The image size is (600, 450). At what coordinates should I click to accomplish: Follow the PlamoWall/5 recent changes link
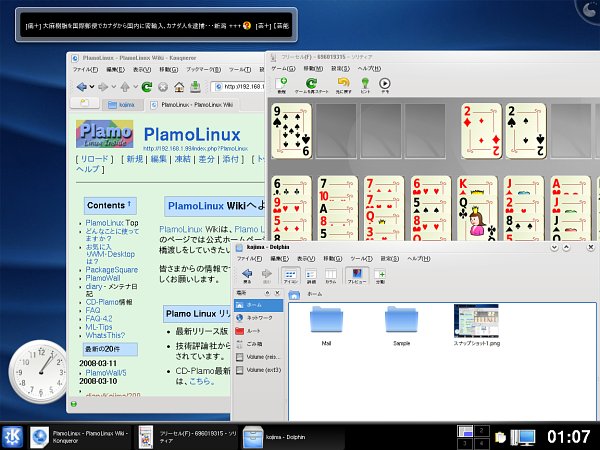pyautogui.click(x=106, y=373)
